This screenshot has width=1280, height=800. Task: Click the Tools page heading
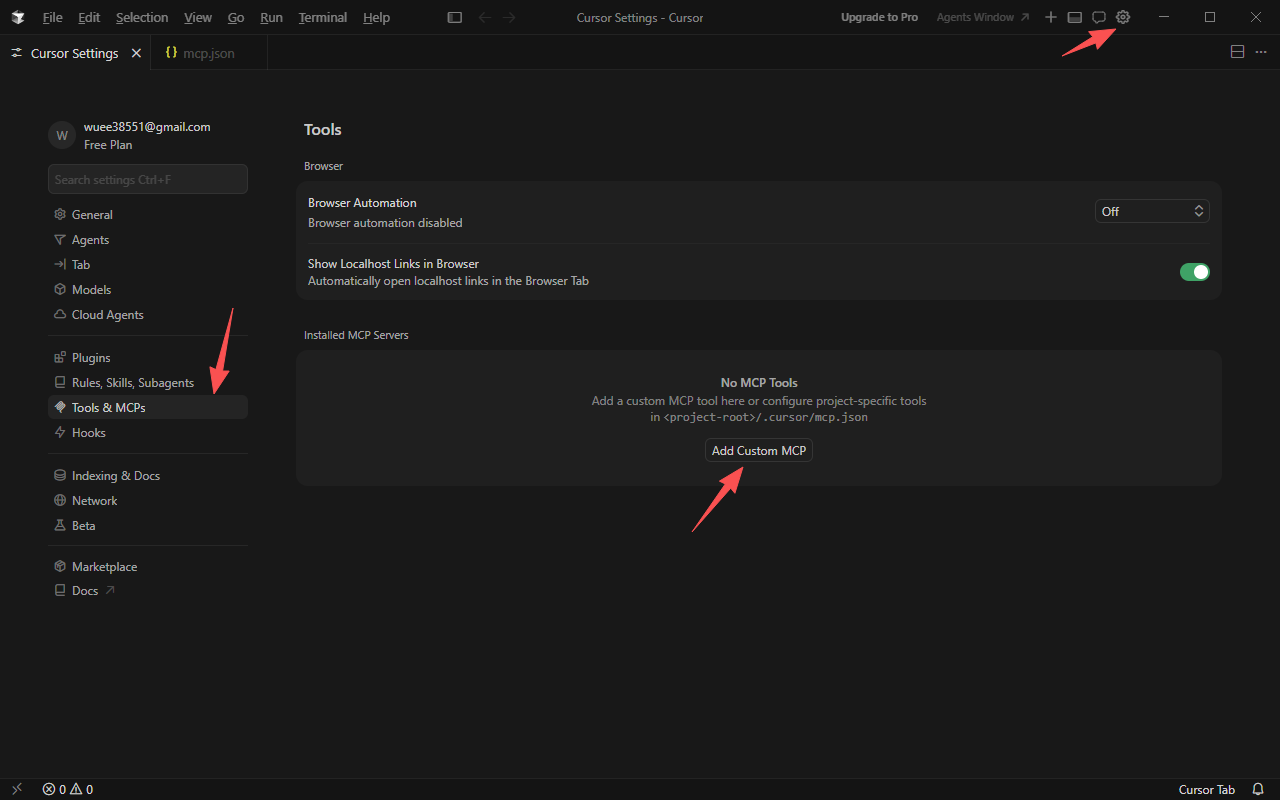(323, 129)
